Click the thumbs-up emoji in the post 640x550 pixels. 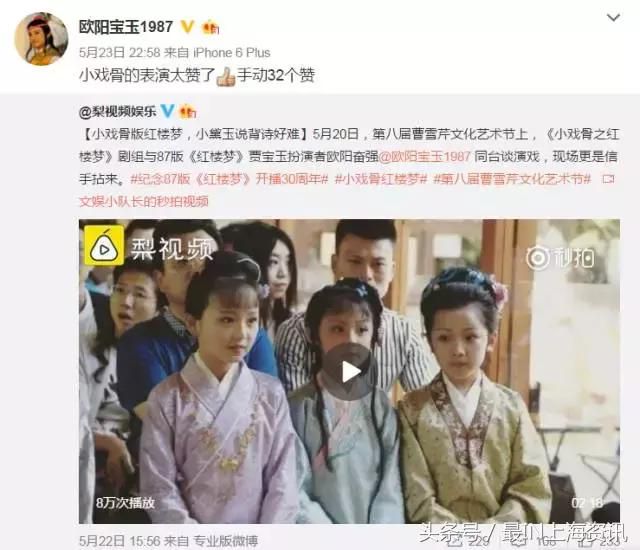tap(226, 76)
